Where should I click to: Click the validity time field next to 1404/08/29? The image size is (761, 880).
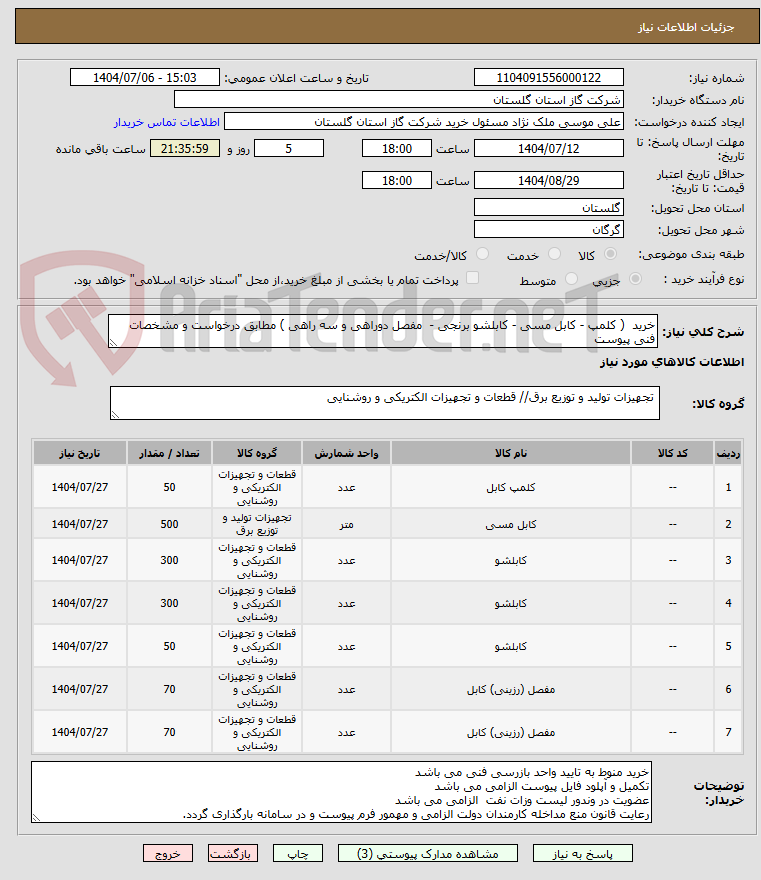coord(397,181)
